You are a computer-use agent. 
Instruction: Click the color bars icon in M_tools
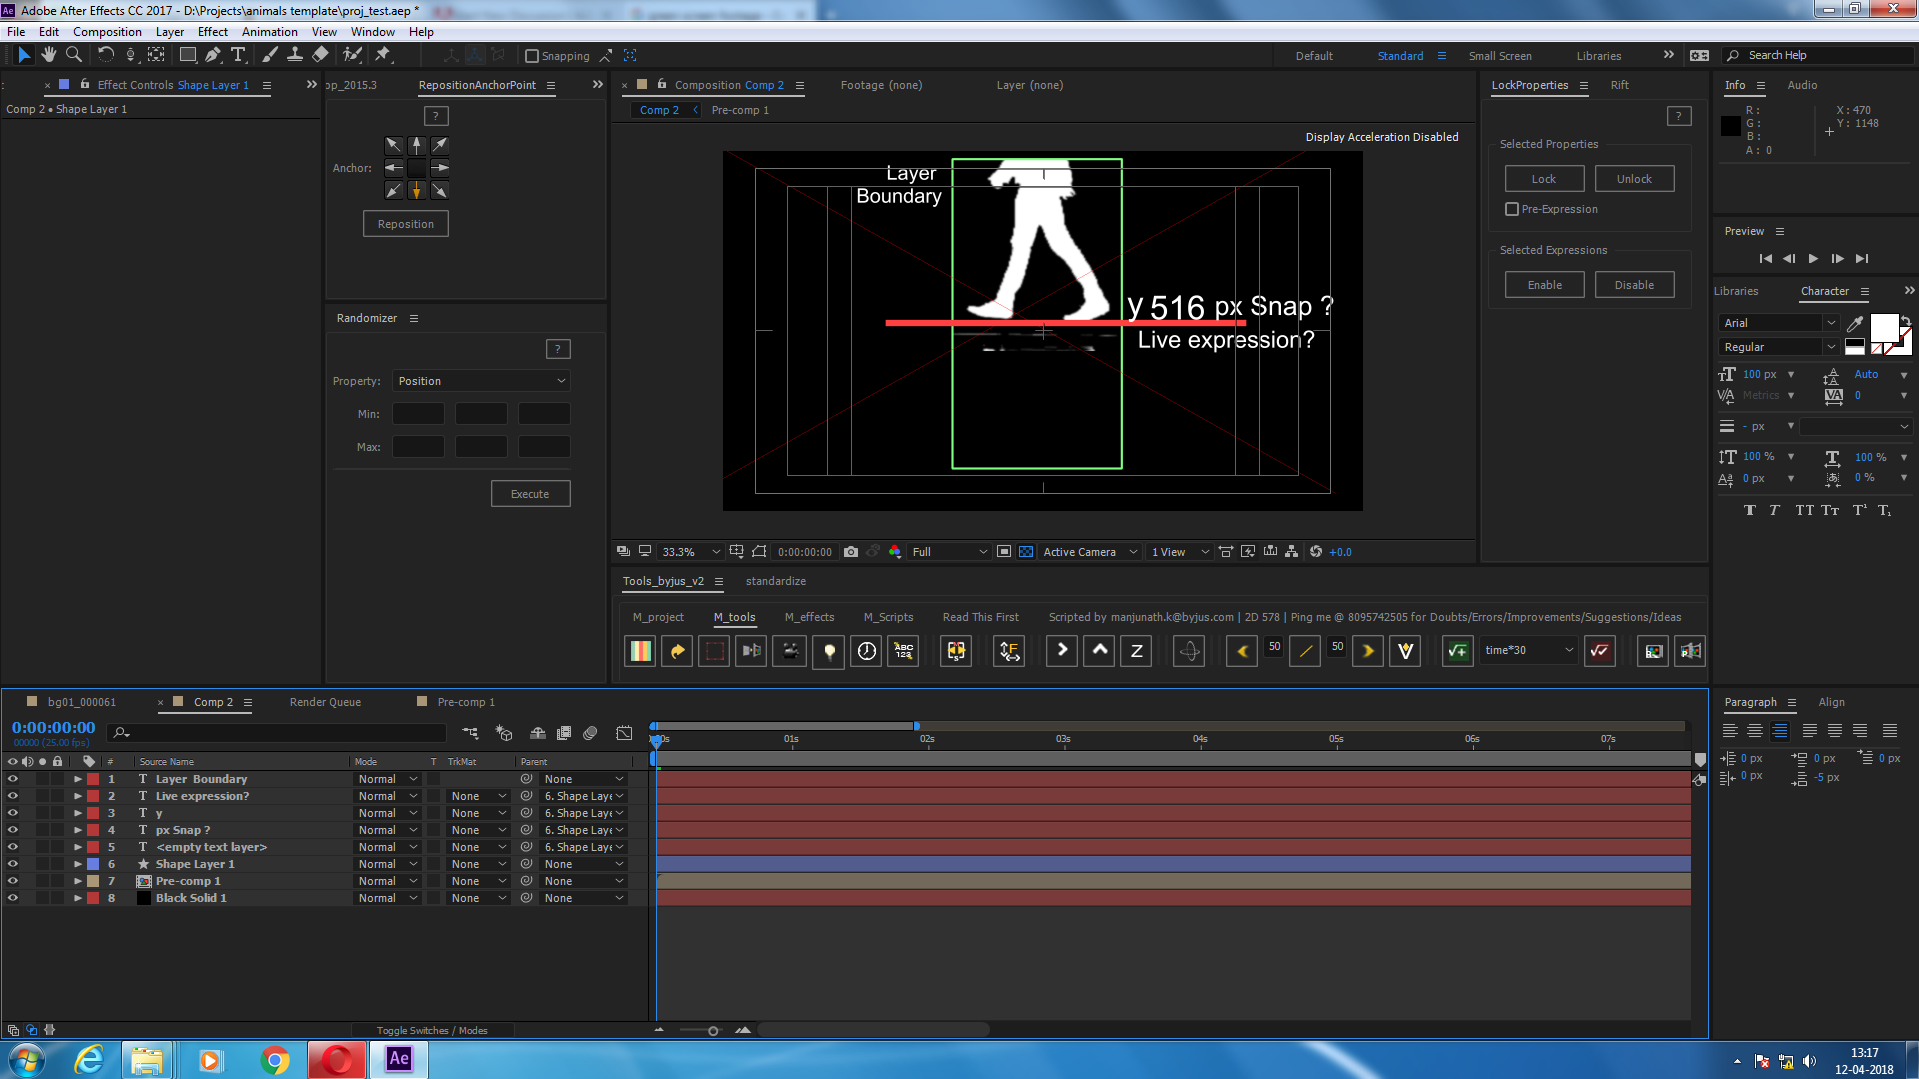coord(640,651)
